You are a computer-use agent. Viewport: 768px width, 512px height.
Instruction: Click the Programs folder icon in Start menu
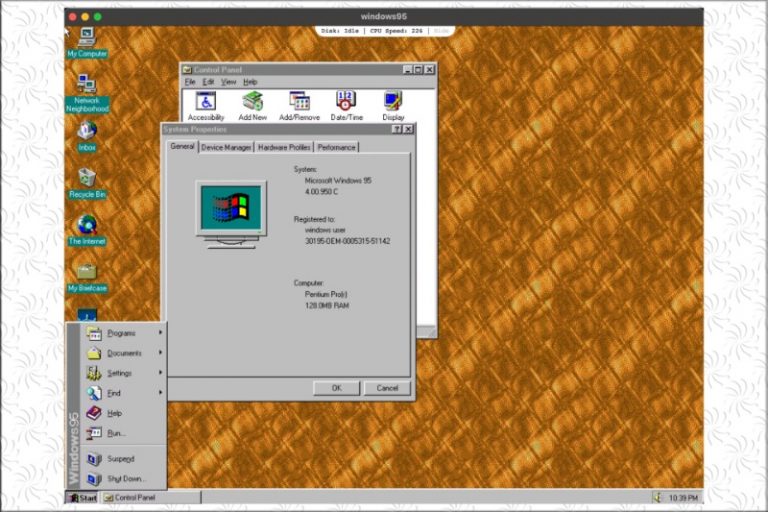point(94,333)
